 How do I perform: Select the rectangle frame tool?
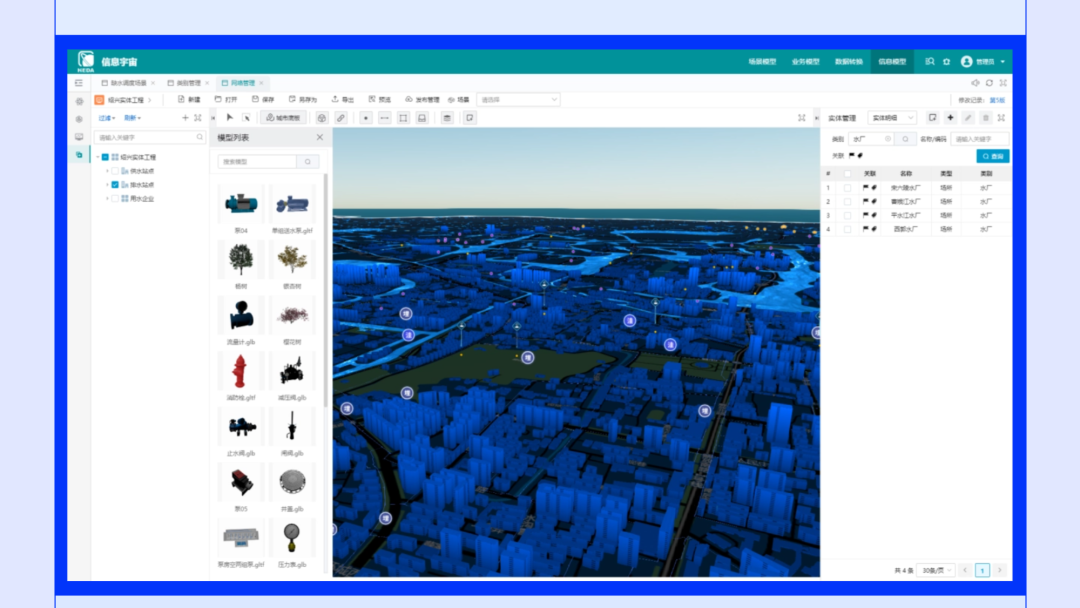click(x=403, y=118)
